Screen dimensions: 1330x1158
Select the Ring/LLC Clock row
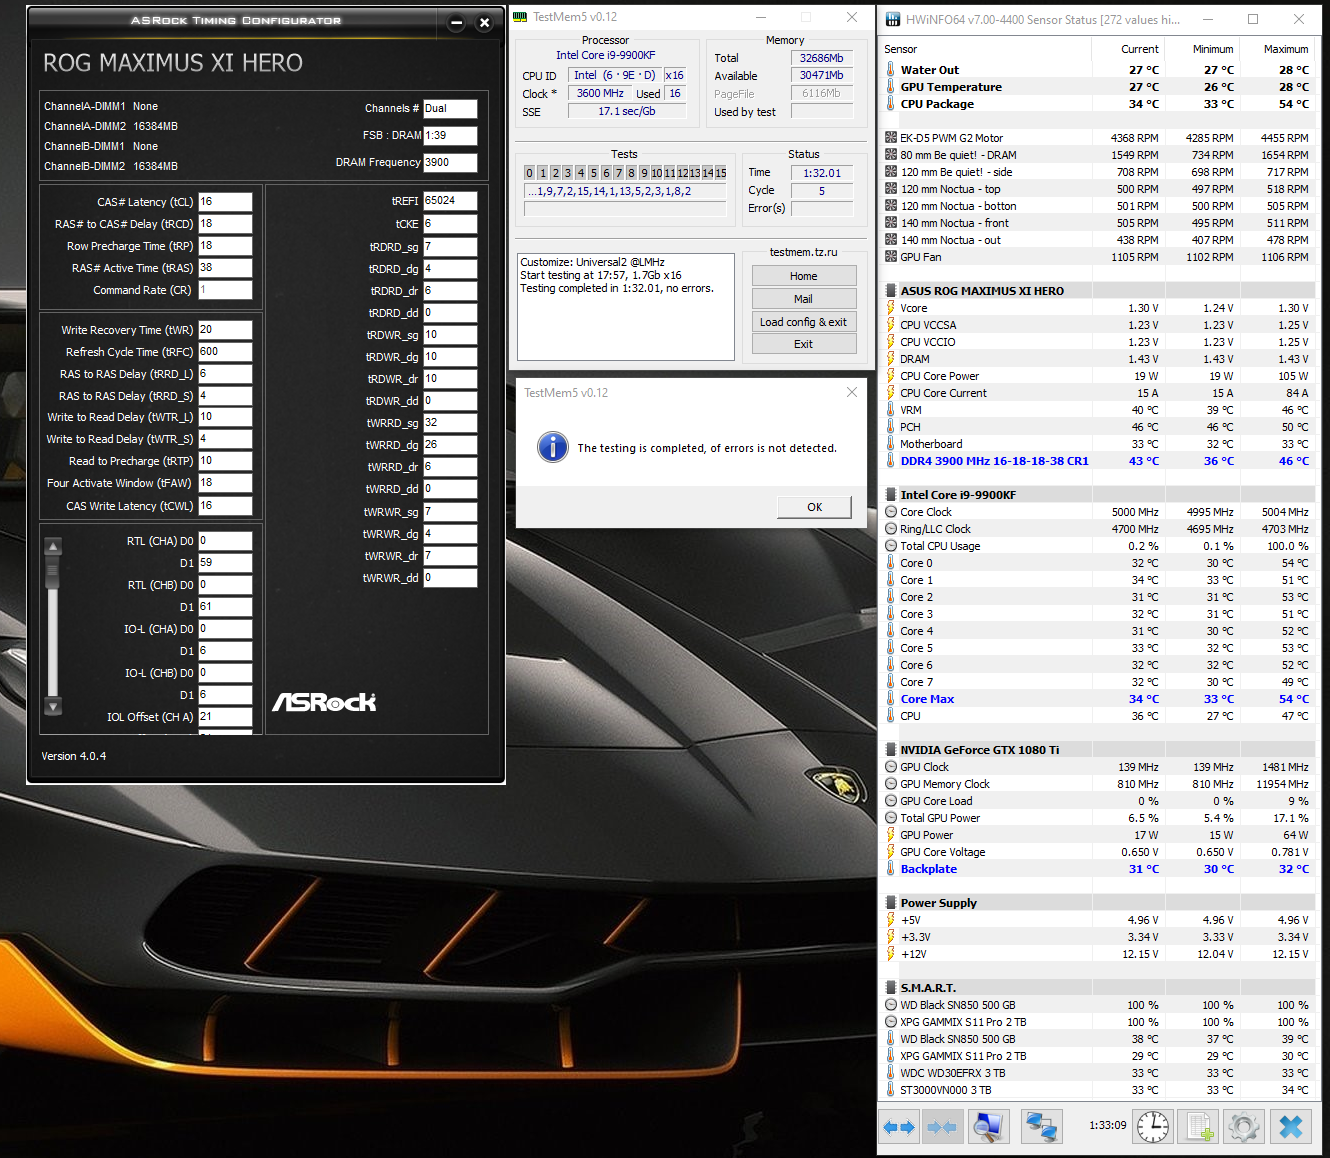click(1097, 529)
